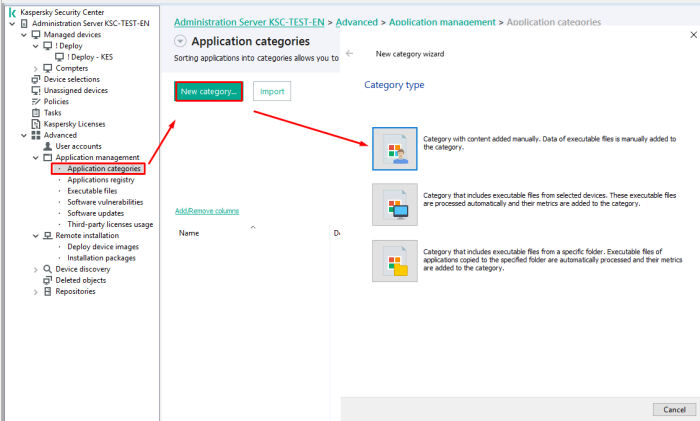Click the Advanced grid icon

[x=36, y=135]
